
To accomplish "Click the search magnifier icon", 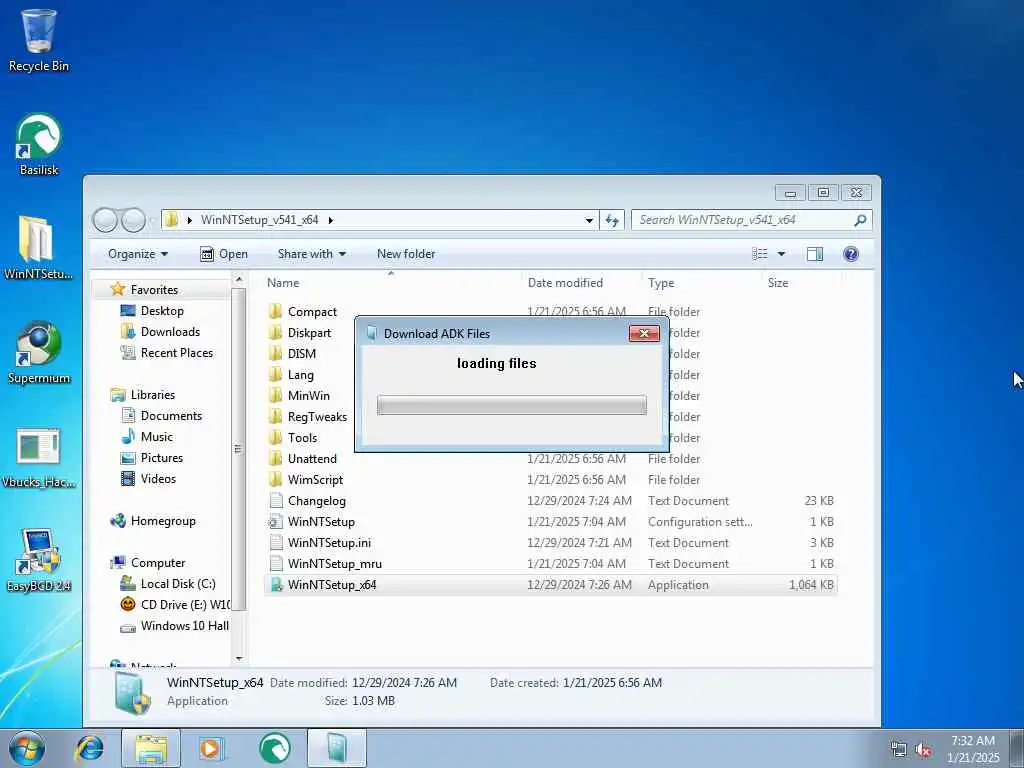I will coord(860,220).
